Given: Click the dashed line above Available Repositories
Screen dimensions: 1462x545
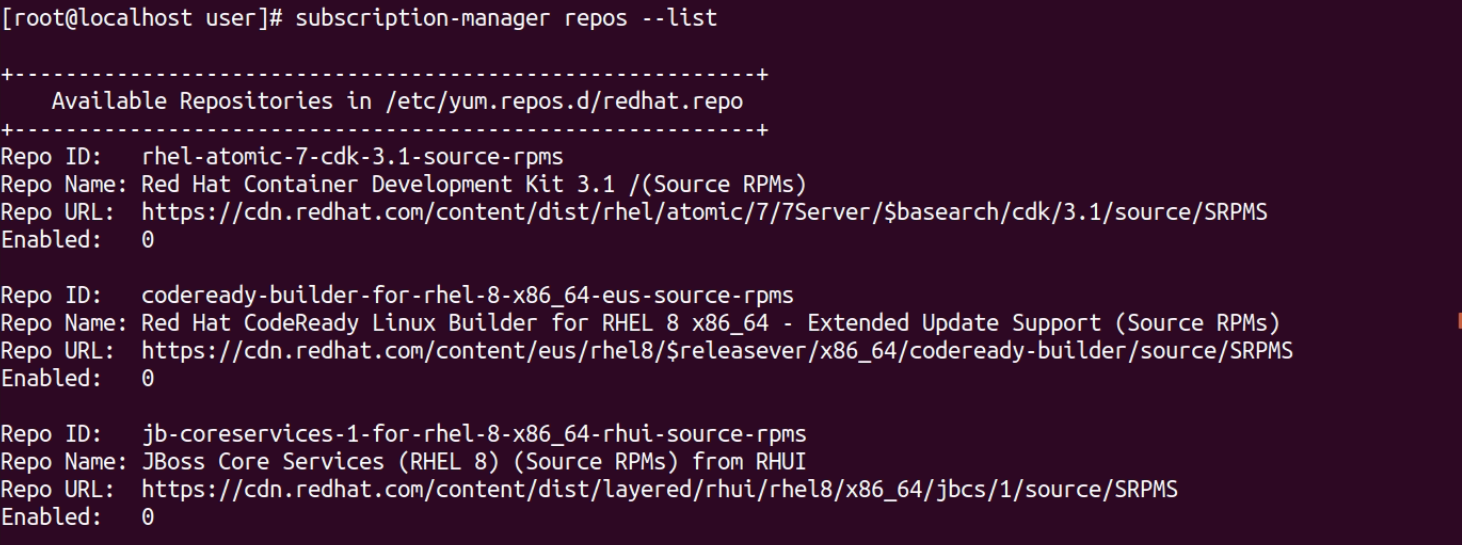Looking at the screenshot, I should [385, 75].
